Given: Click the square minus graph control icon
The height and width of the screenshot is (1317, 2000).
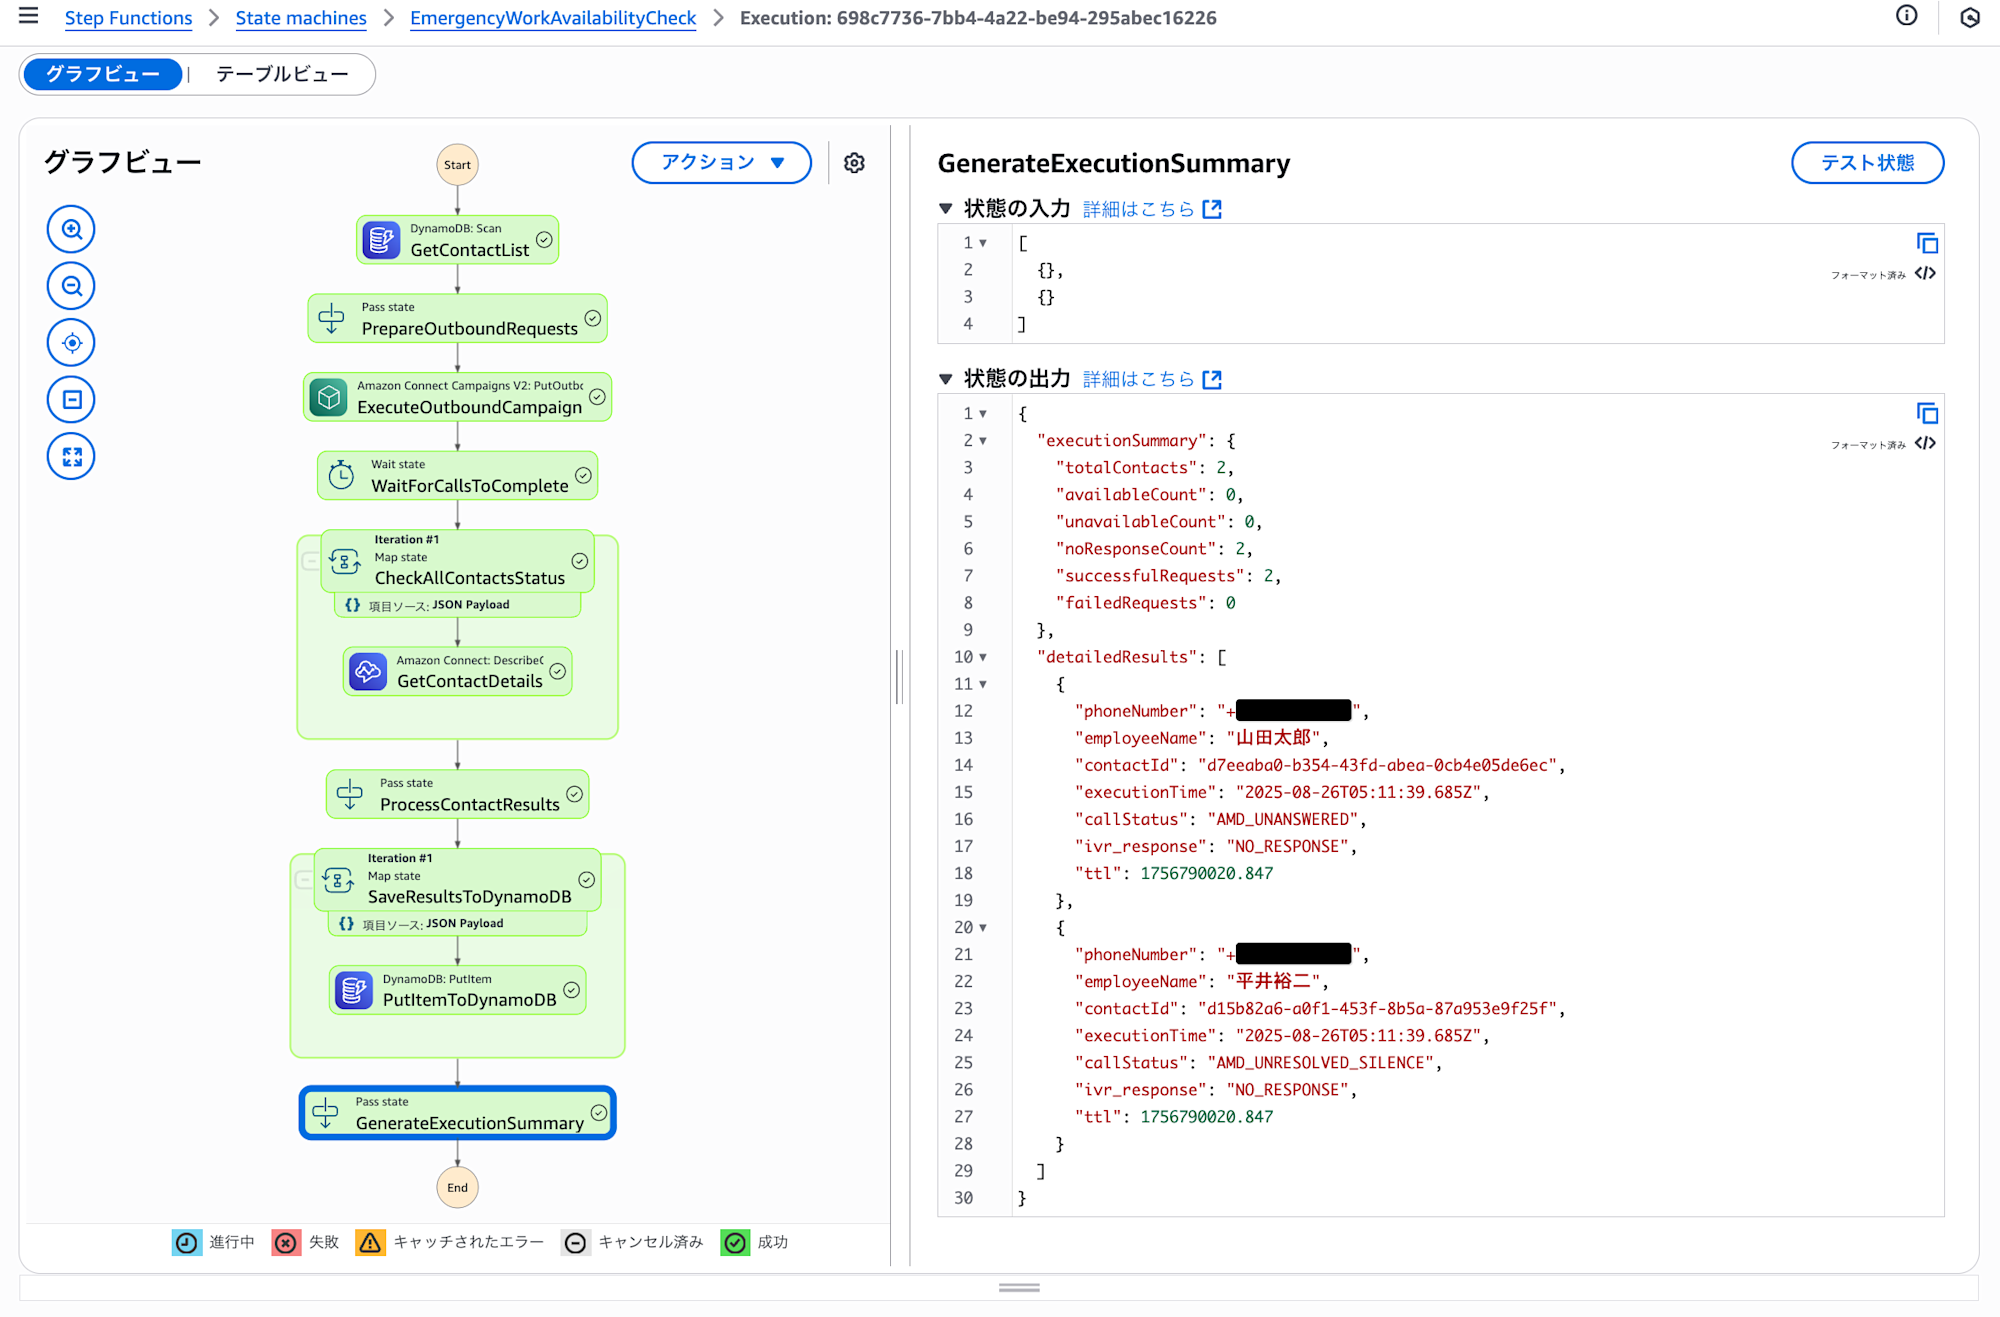Looking at the screenshot, I should click(71, 400).
